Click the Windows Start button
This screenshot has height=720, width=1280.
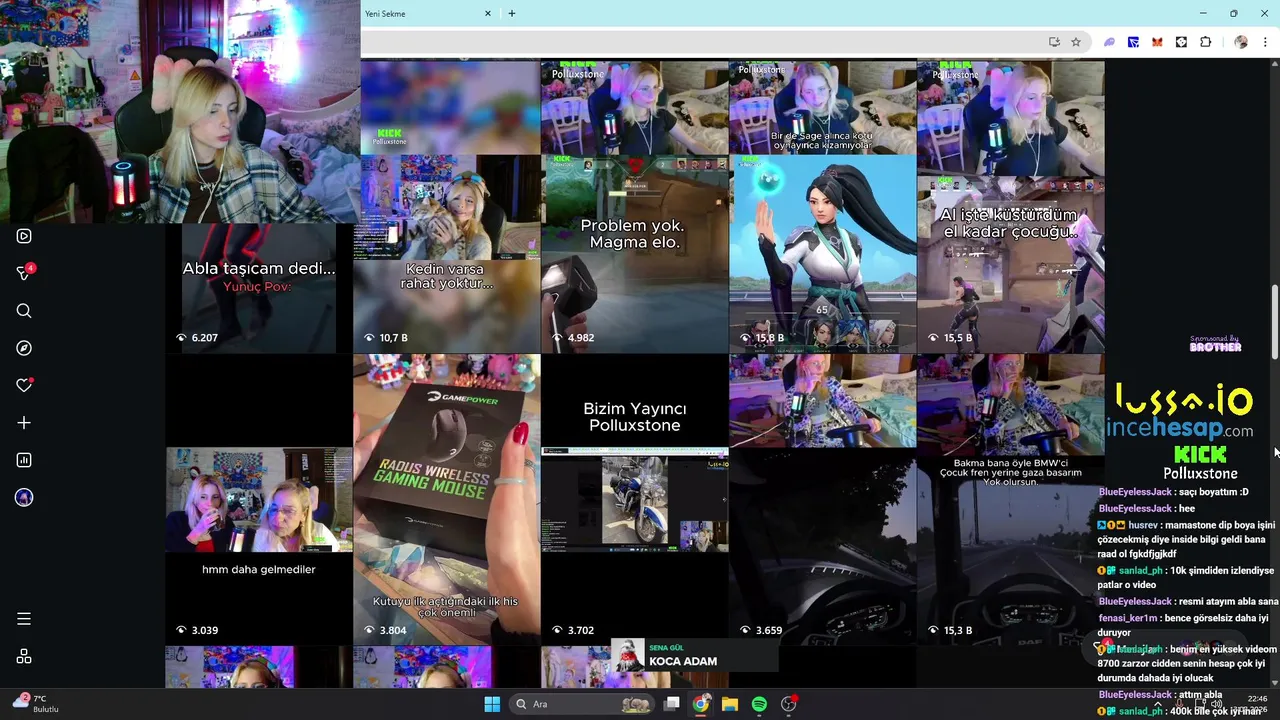point(492,704)
